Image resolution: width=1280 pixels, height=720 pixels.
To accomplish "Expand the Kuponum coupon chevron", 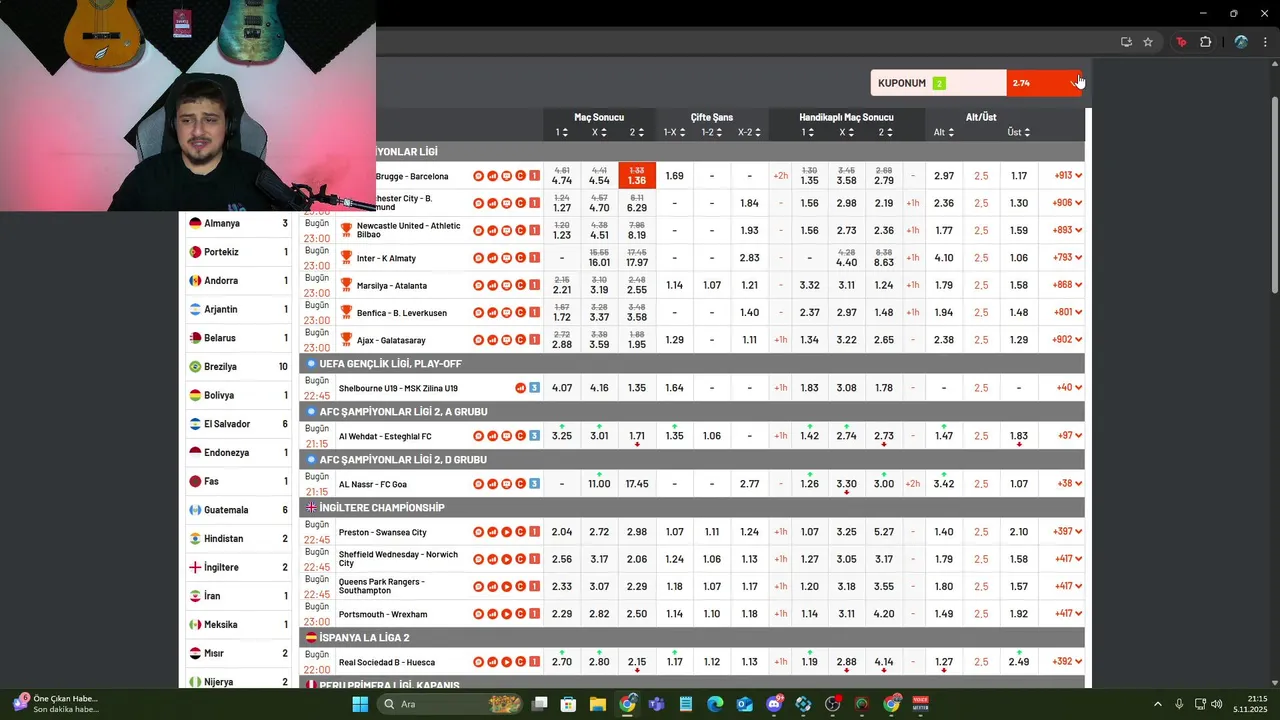I will pos(1076,83).
